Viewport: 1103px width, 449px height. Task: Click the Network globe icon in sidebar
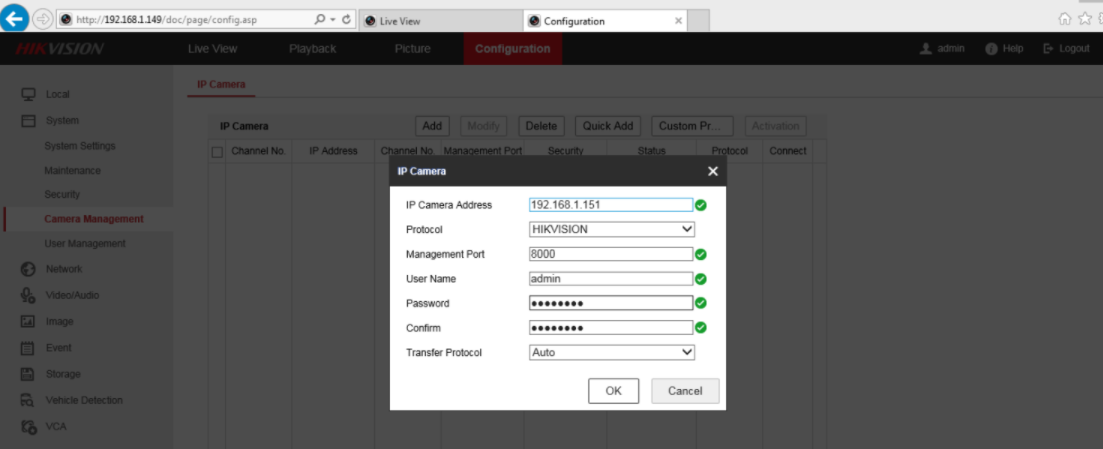point(28,269)
